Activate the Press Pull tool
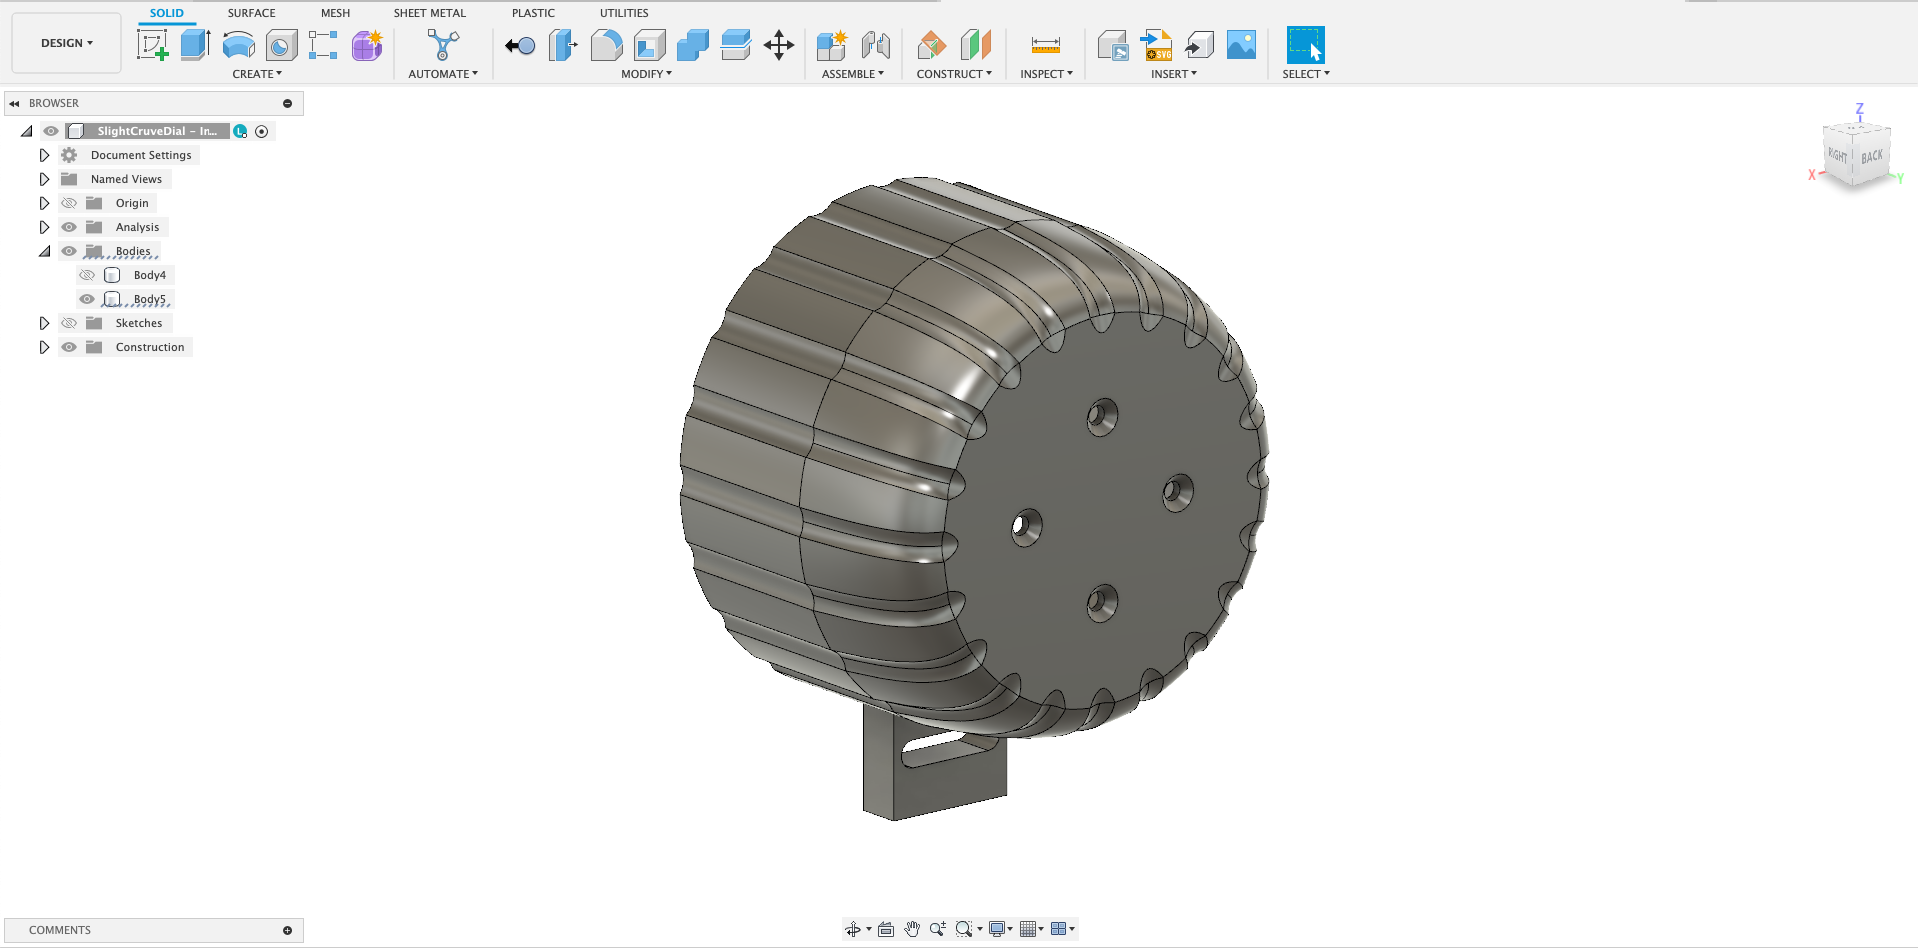1918x948 pixels. coord(520,44)
